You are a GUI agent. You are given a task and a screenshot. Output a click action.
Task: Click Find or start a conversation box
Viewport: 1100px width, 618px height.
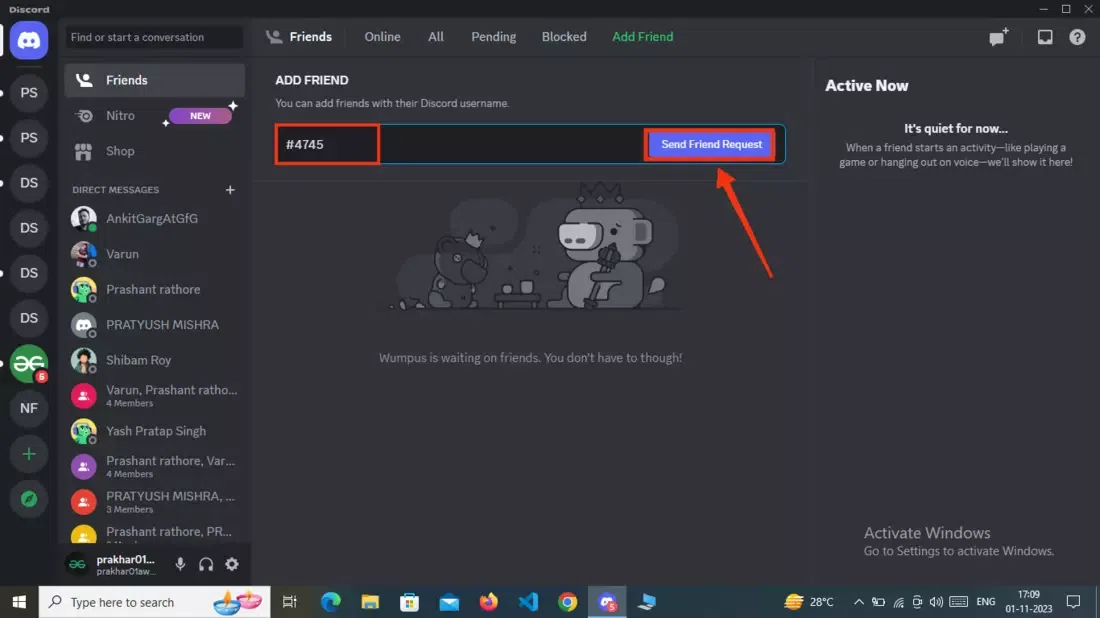point(154,37)
